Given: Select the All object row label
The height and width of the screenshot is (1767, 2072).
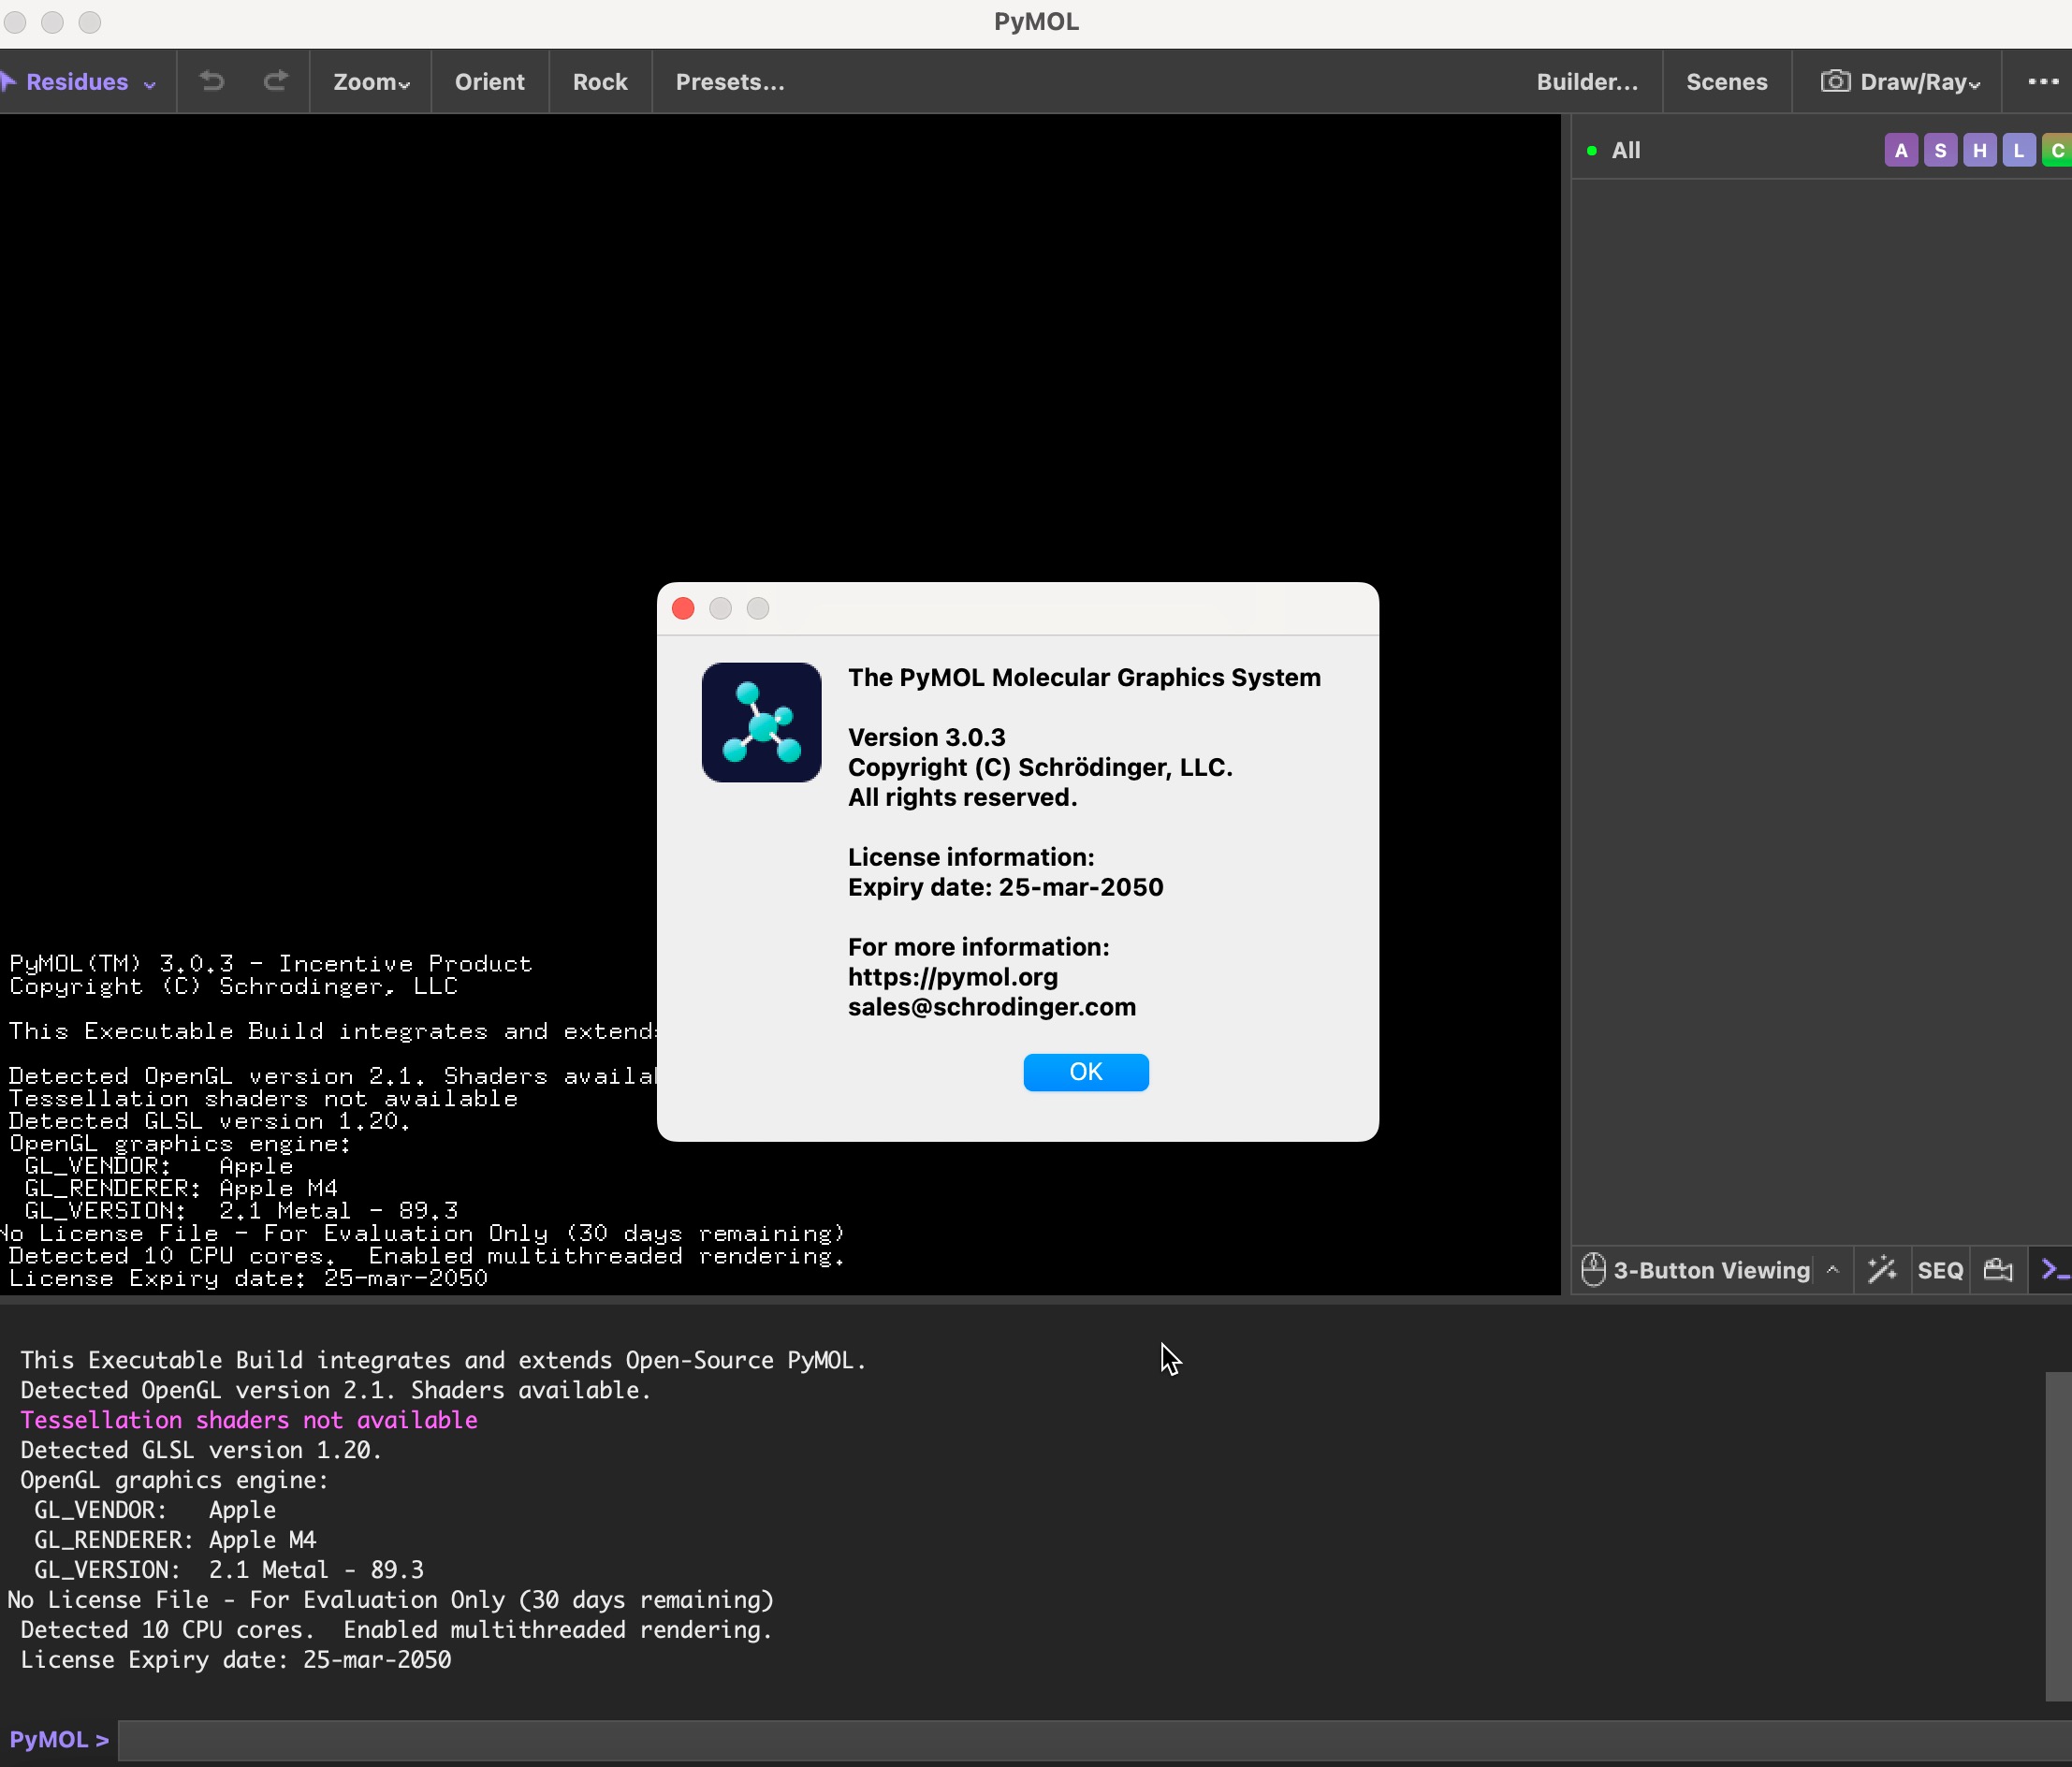Looking at the screenshot, I should 1626,151.
